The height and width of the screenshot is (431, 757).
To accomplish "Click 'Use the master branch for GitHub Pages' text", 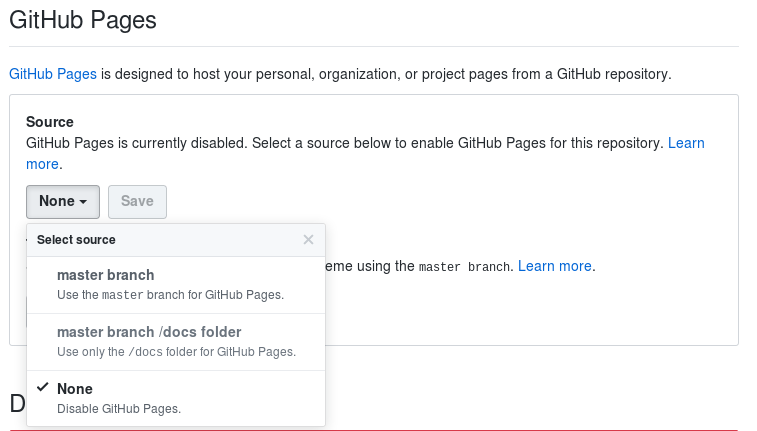I will point(170,295).
